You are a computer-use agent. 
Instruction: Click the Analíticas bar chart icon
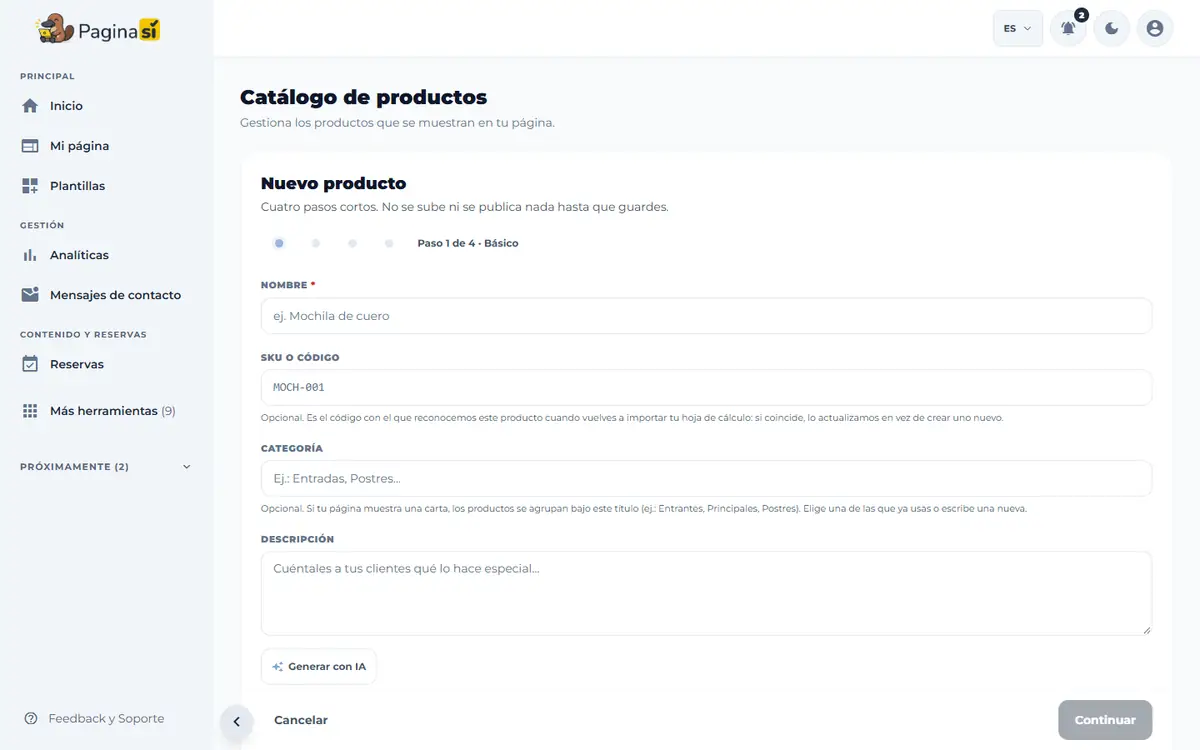[x=30, y=255]
